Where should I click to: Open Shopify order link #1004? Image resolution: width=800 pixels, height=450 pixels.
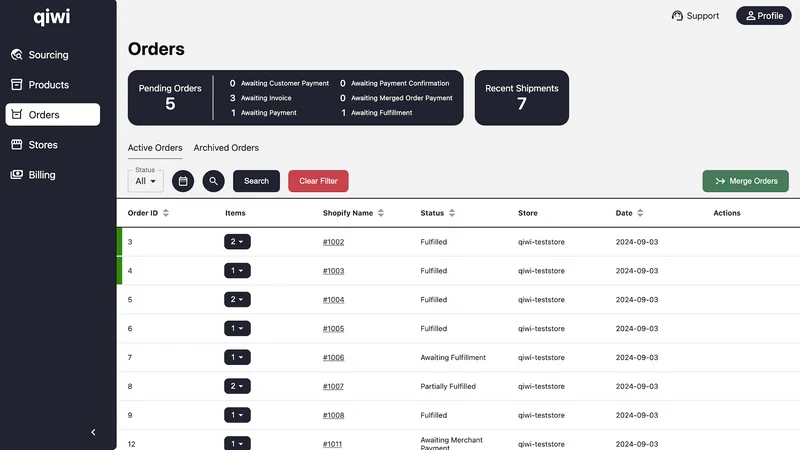333,300
